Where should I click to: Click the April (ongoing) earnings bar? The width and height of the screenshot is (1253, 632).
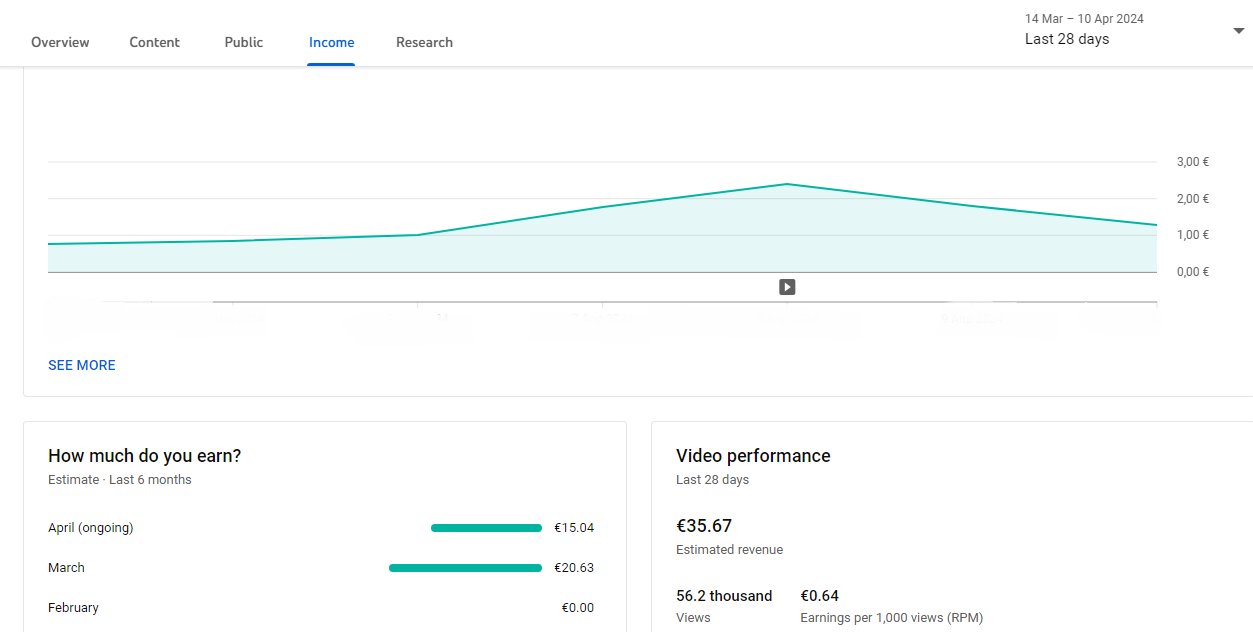coord(486,528)
